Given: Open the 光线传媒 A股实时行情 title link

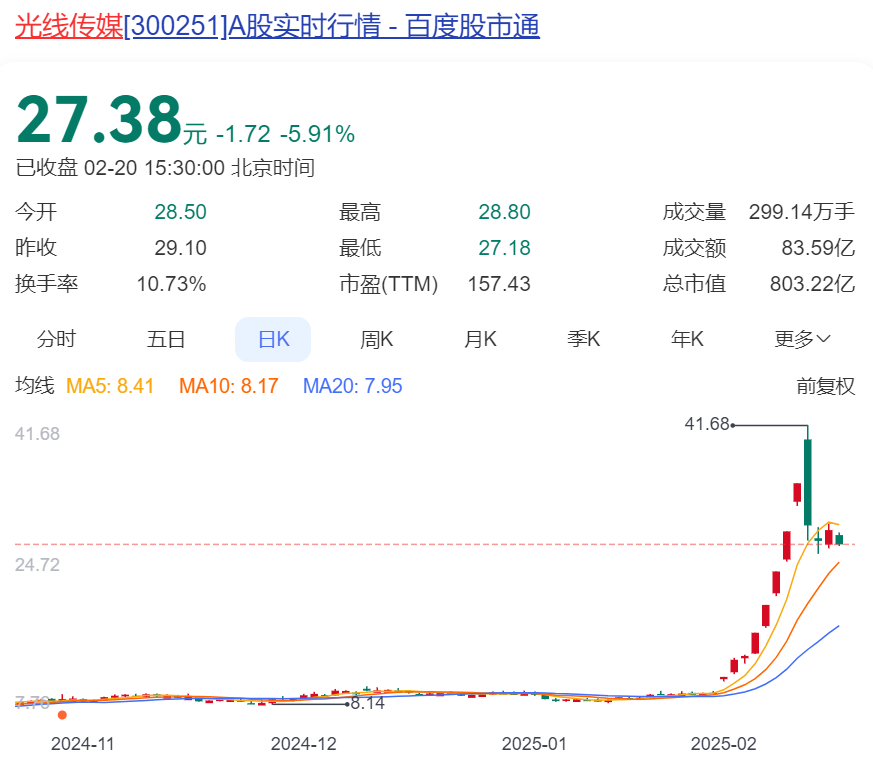Looking at the screenshot, I should [277, 26].
